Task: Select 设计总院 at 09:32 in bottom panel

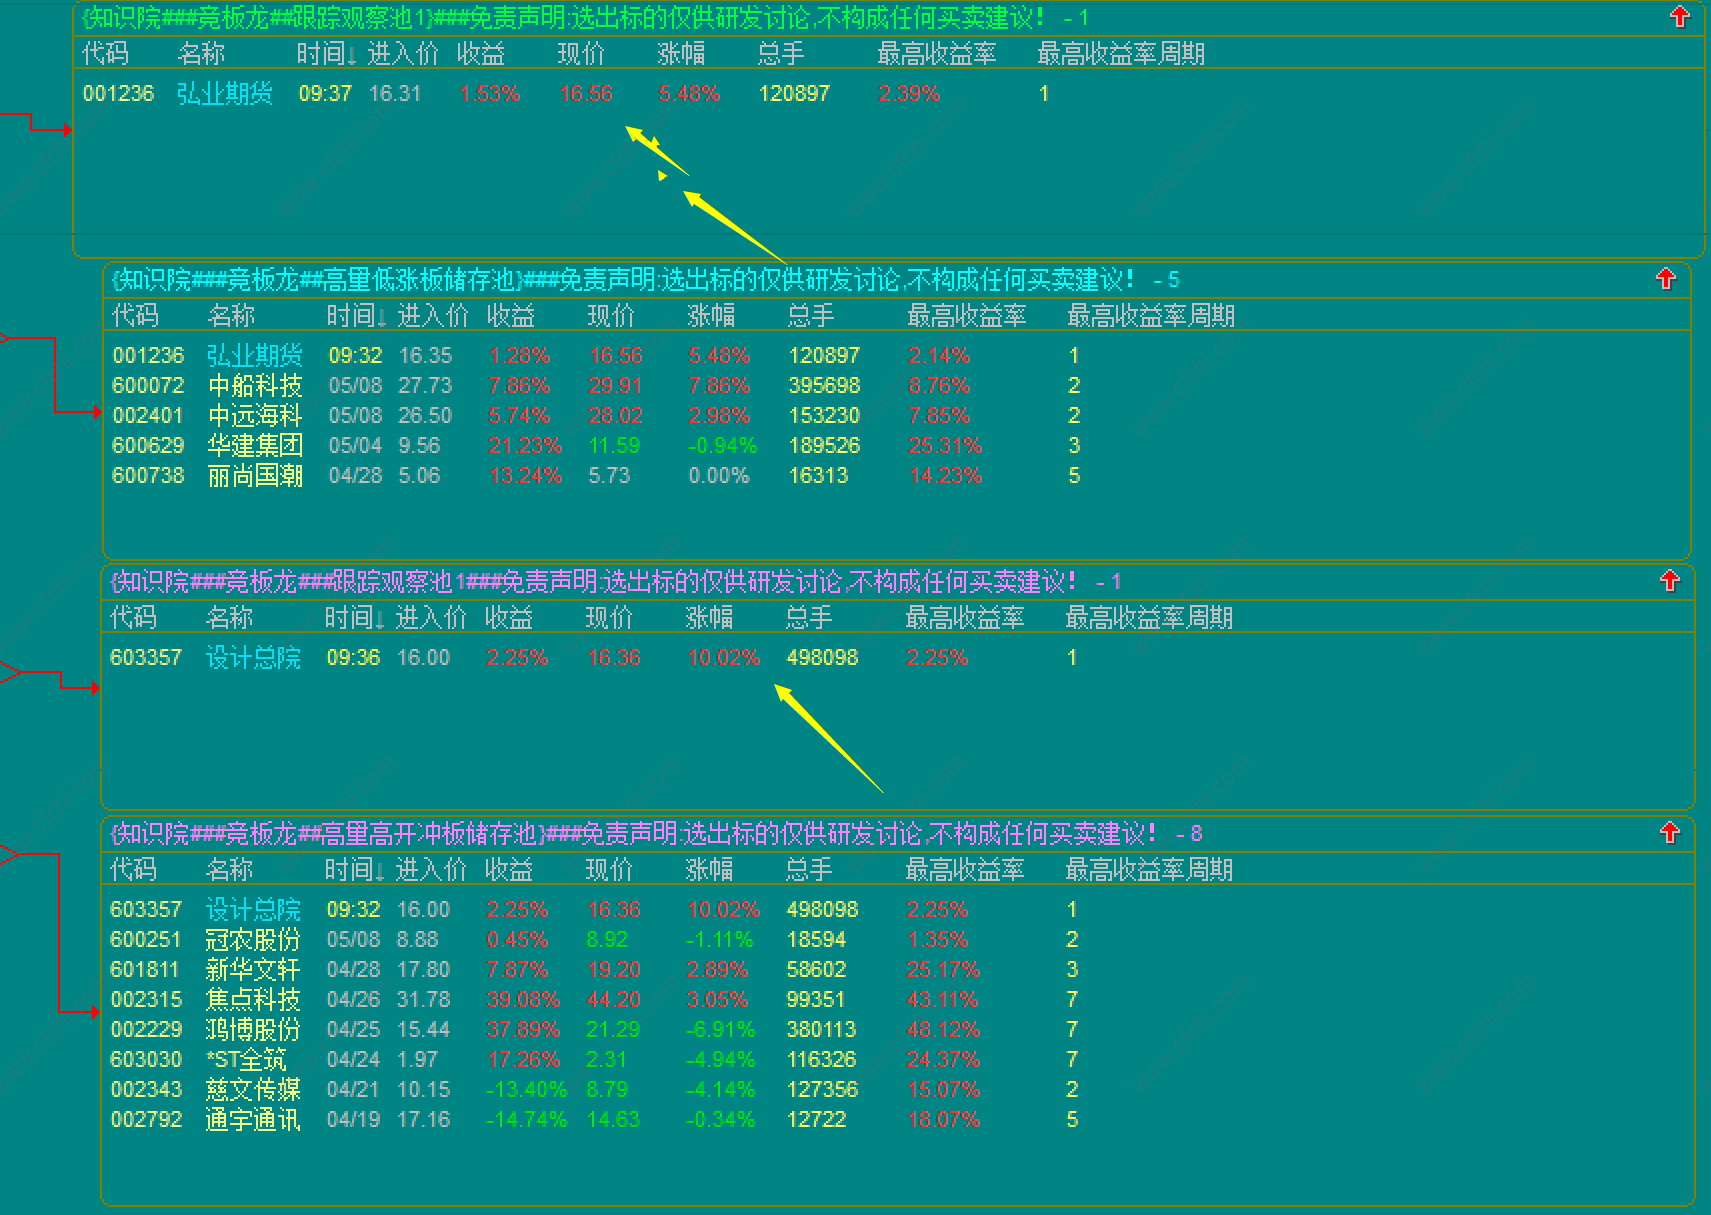Action: tap(253, 910)
